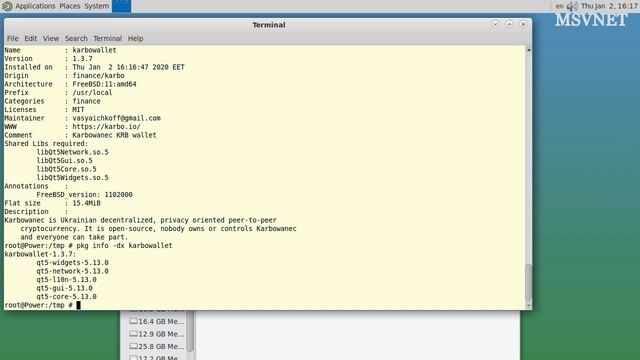Click the Installed on date line
The height and width of the screenshot is (360, 640).
(x=94, y=67)
